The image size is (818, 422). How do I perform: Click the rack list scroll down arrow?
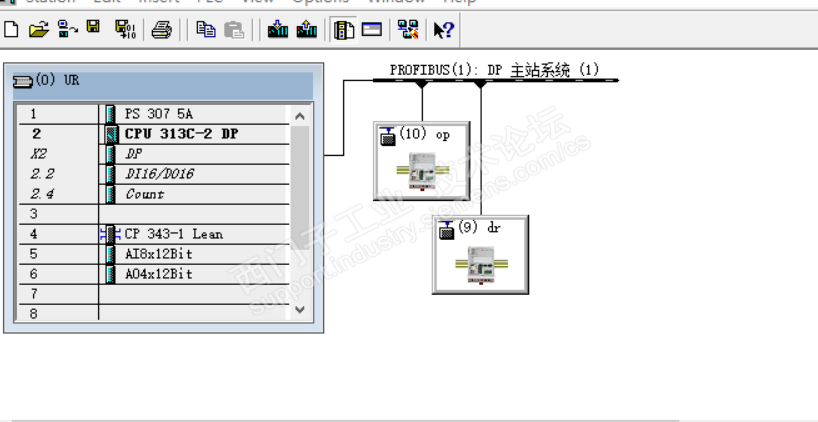[299, 309]
